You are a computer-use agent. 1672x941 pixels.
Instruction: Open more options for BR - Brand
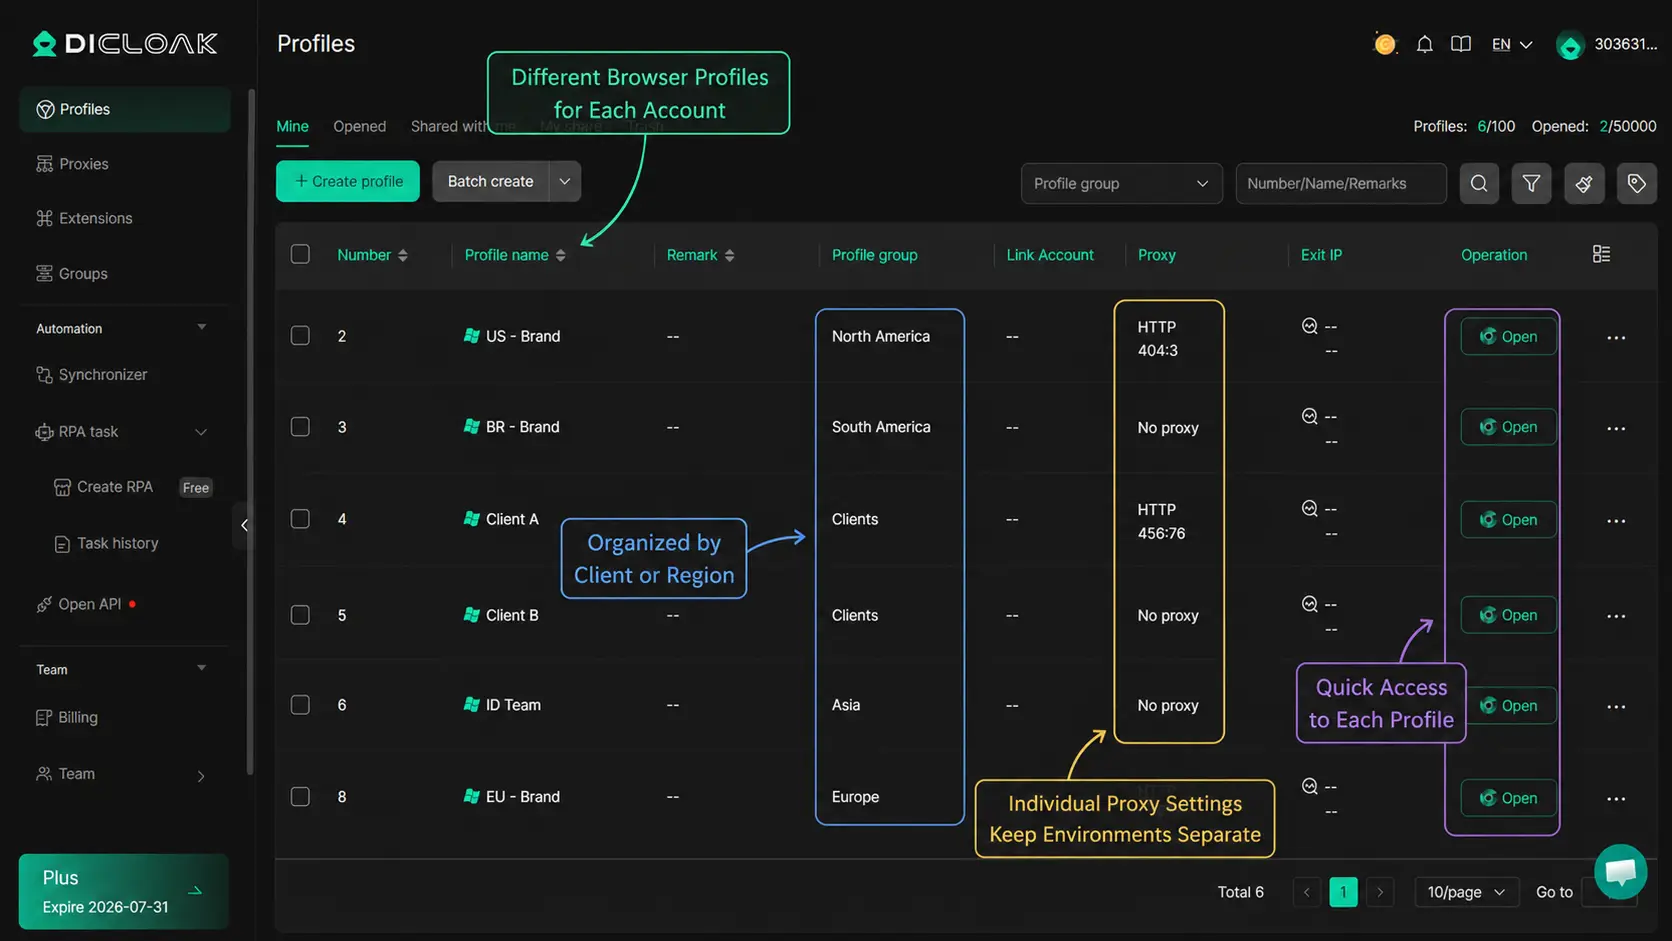point(1616,429)
